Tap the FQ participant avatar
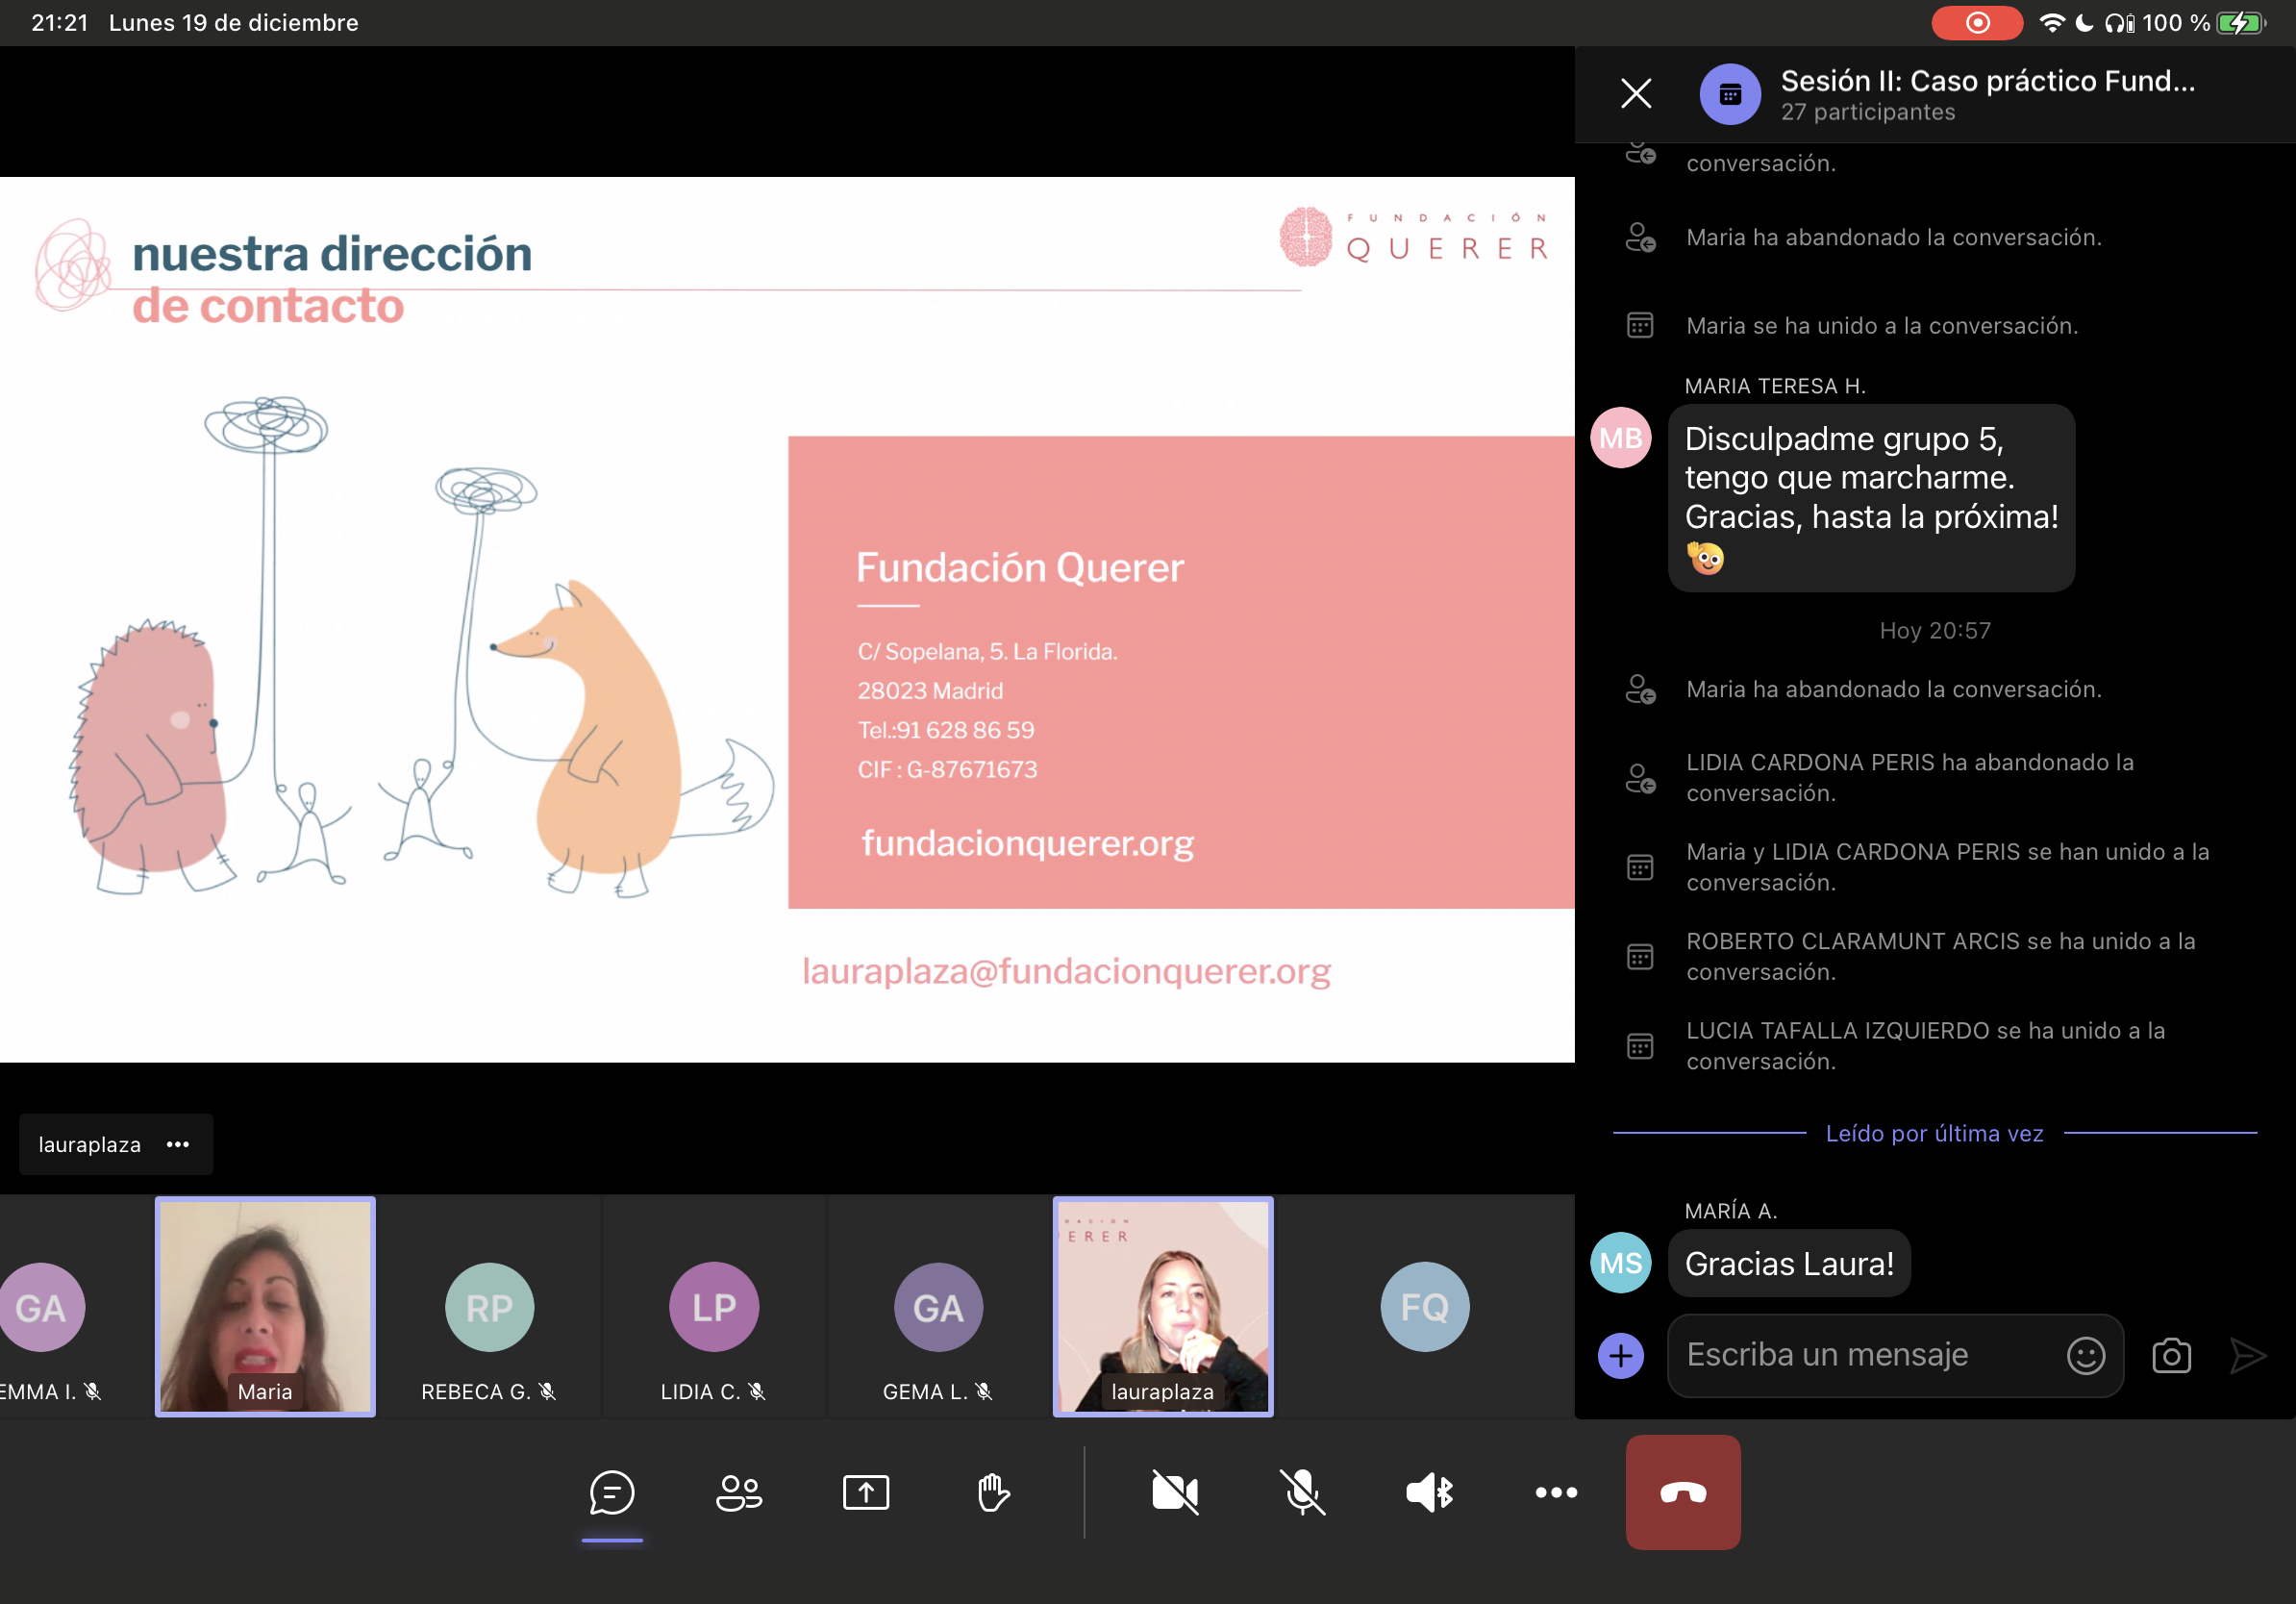 pyautogui.click(x=1425, y=1307)
